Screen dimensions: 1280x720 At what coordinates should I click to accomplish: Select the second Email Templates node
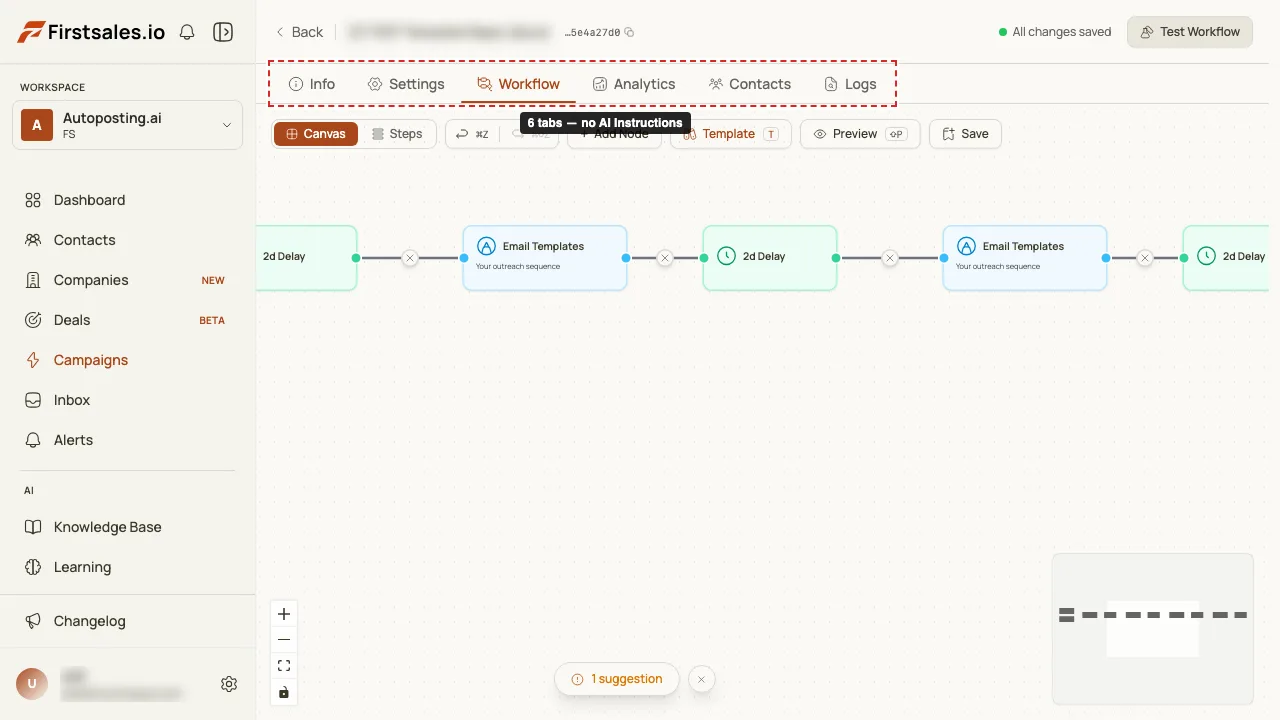[x=1025, y=258]
